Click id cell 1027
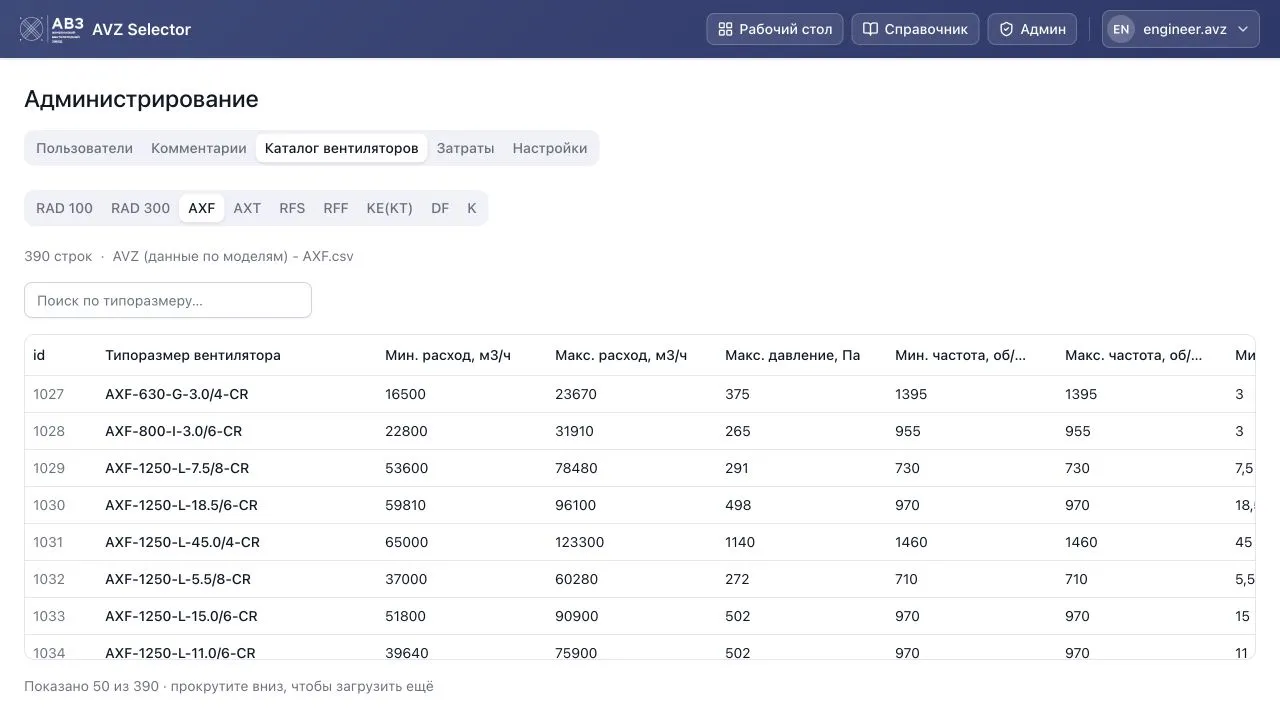 [x=48, y=394]
